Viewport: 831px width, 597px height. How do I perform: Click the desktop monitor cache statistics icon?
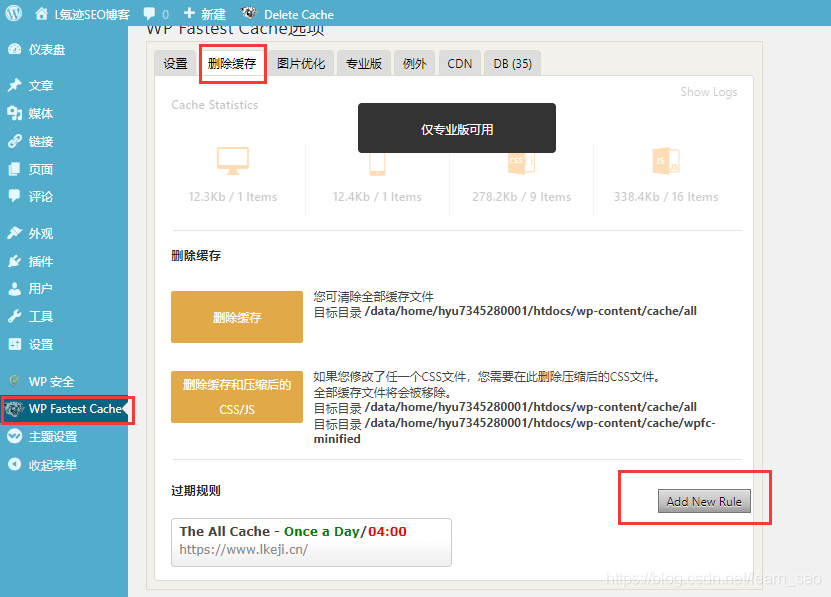point(233,161)
